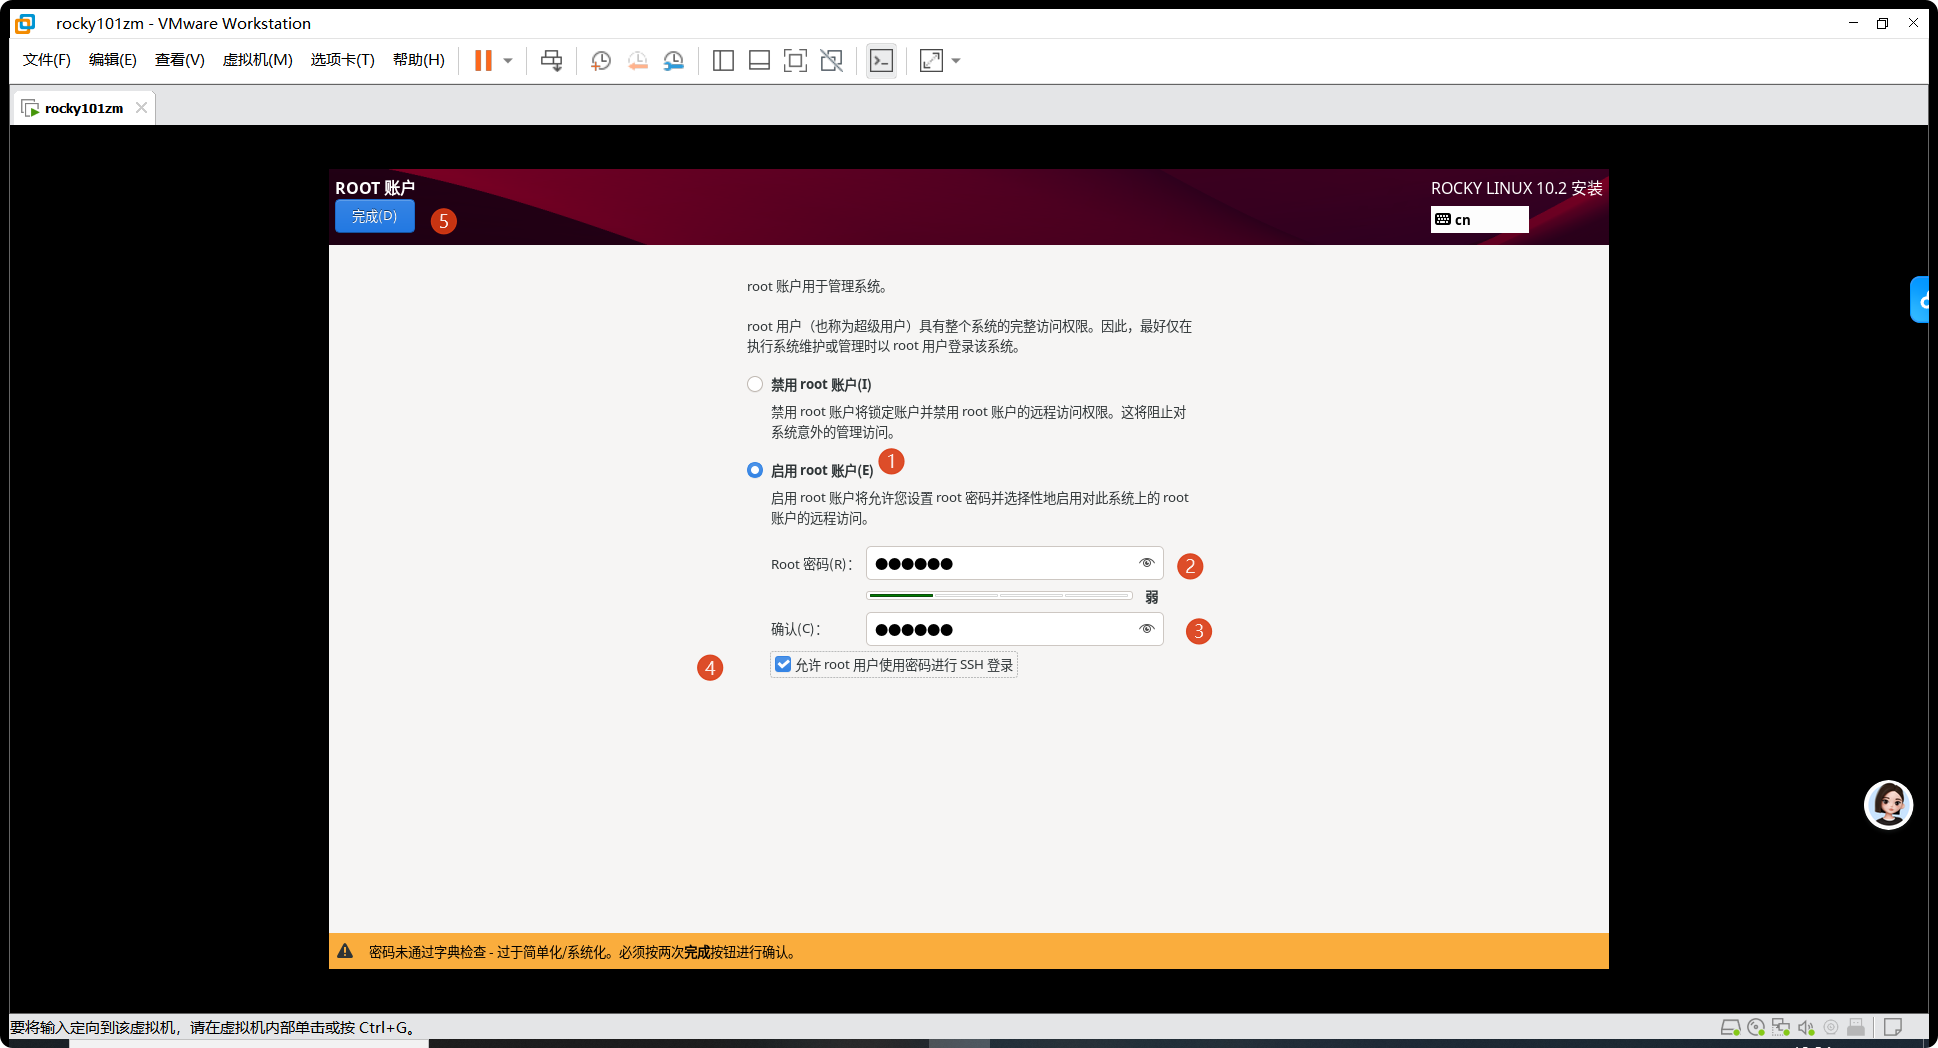Image resolution: width=1938 pixels, height=1048 pixels.
Task: Toggle the library sidebar panel icon
Action: tap(723, 61)
